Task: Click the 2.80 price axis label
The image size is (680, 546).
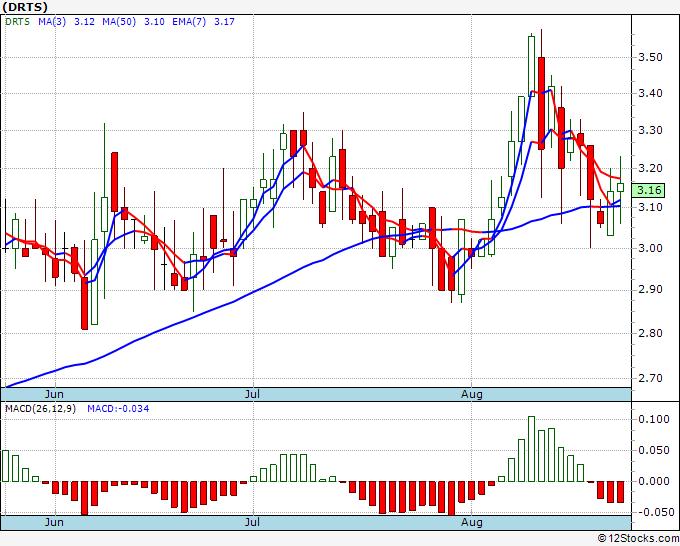Action: click(x=650, y=333)
